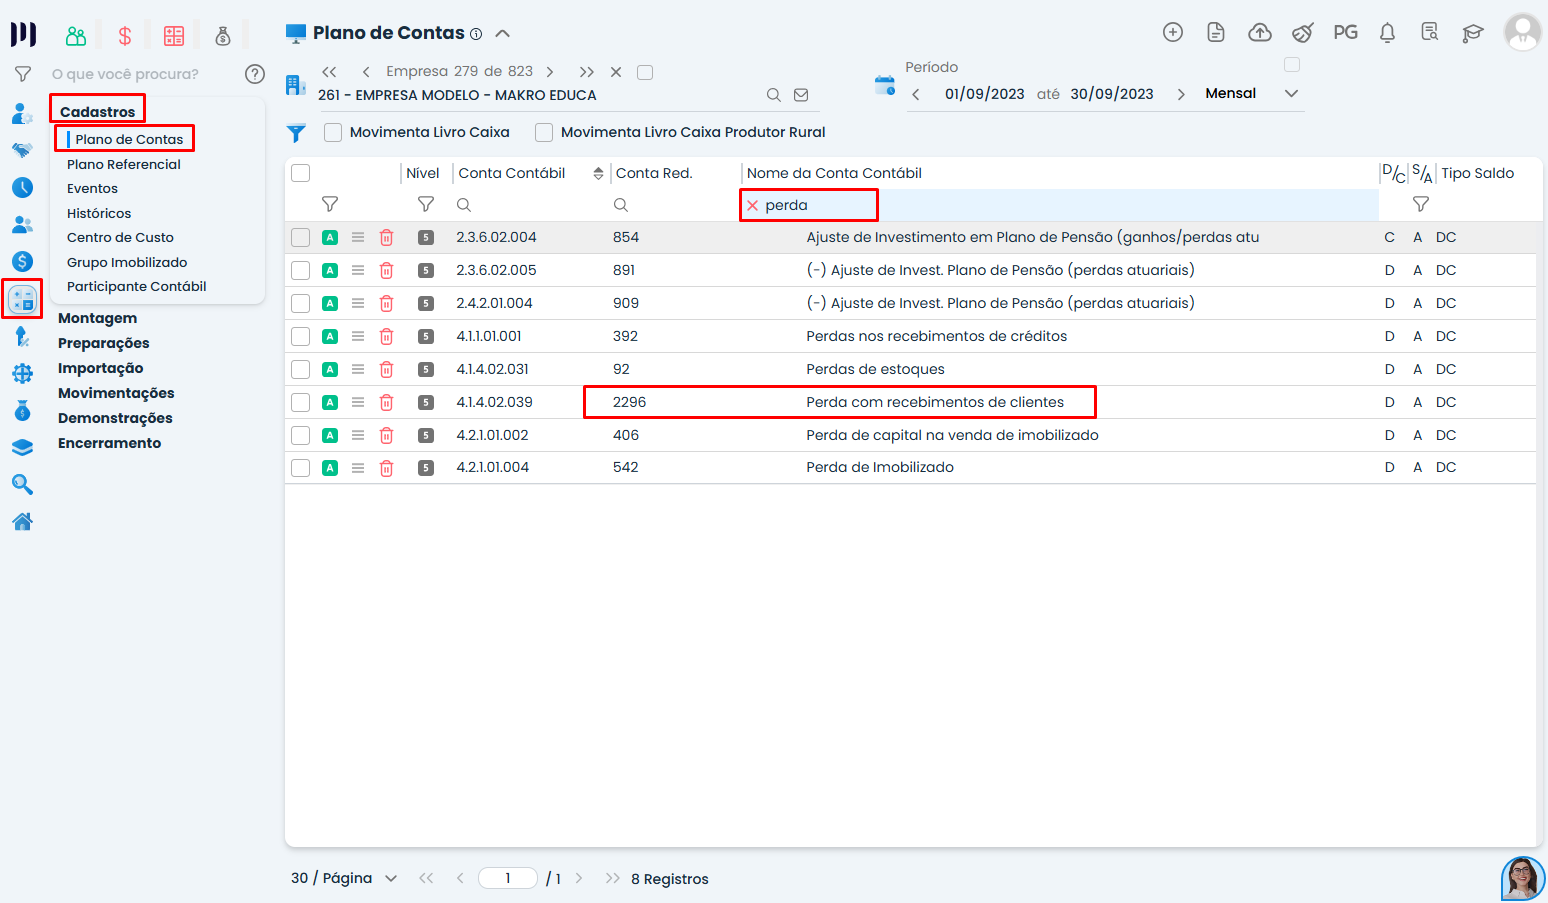Select row checkbox for Perdas de estoques
Screen dimensions: 1548x903
[x=300, y=369]
